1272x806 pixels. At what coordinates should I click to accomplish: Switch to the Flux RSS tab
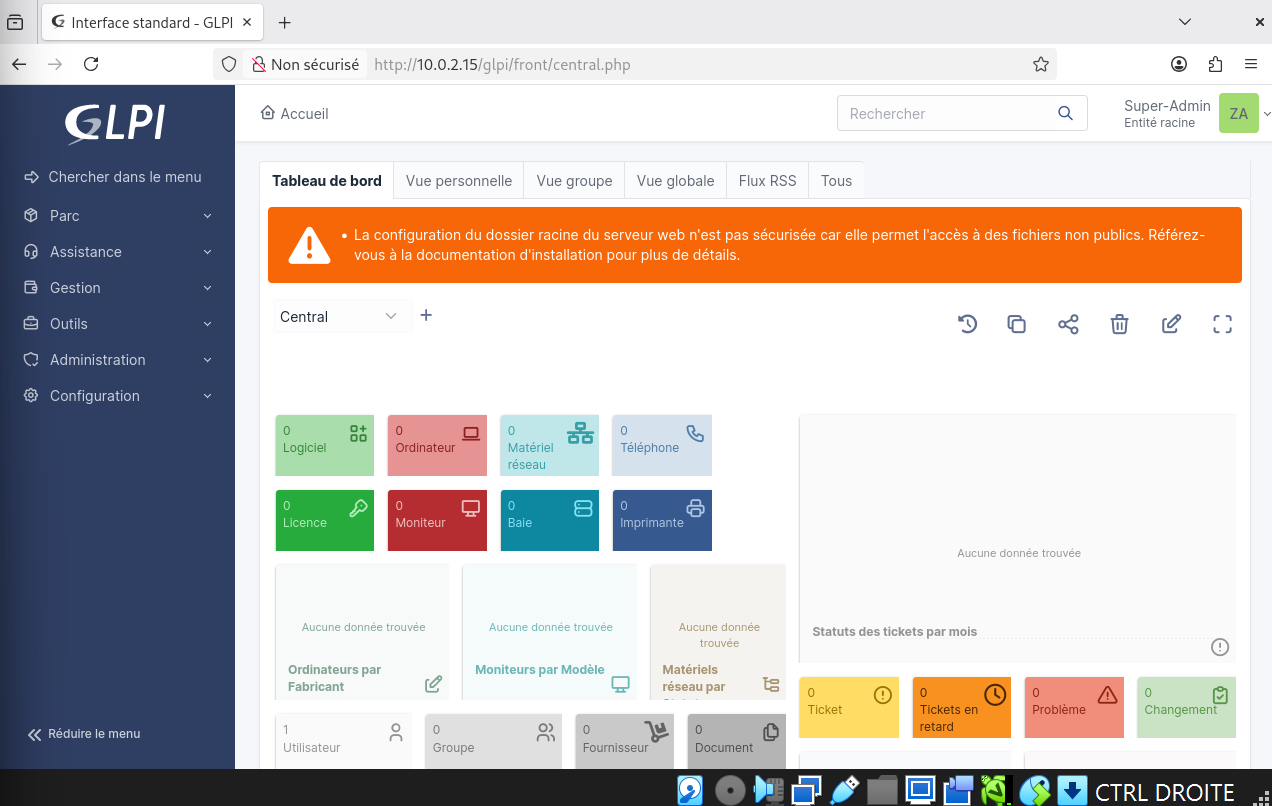pos(767,181)
